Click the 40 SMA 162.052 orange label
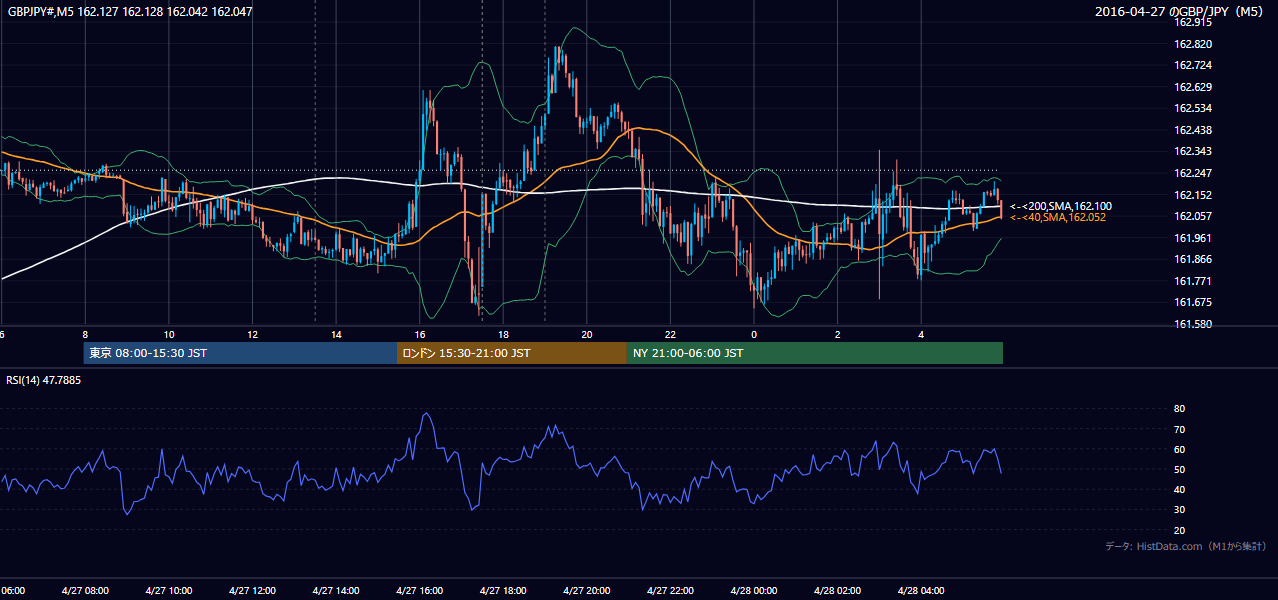Screen dimensions: 1278x600 click(x=1058, y=217)
